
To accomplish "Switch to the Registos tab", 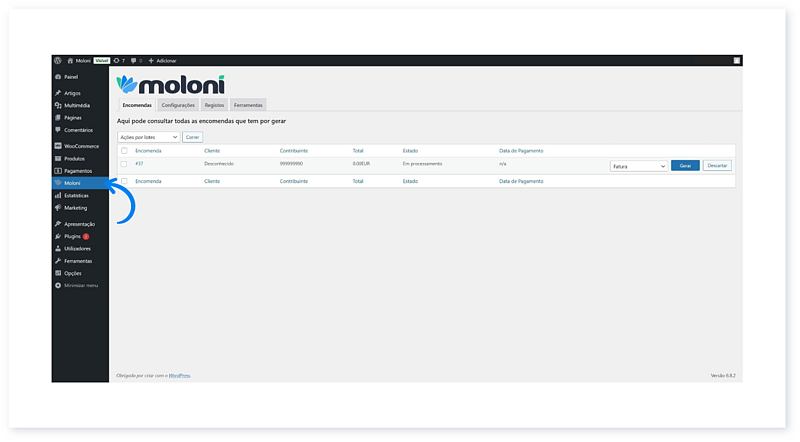I will tap(214, 105).
